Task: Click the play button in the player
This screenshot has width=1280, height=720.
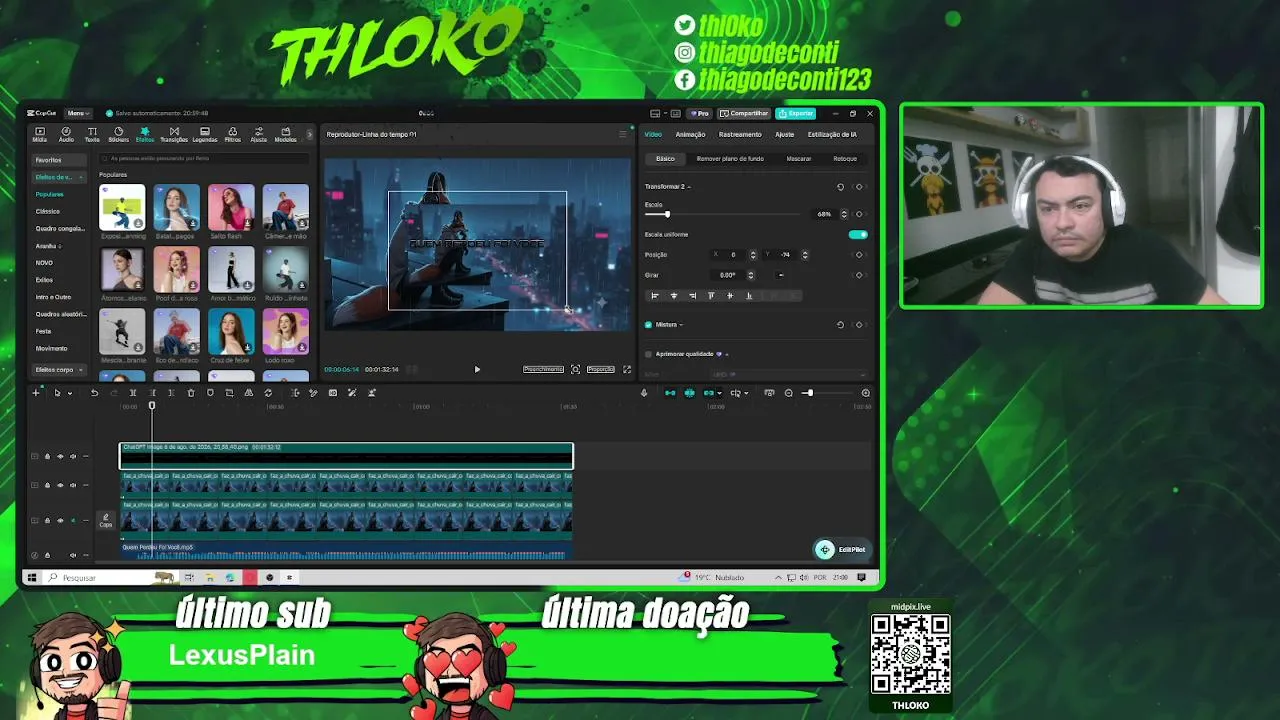Action: [x=477, y=369]
